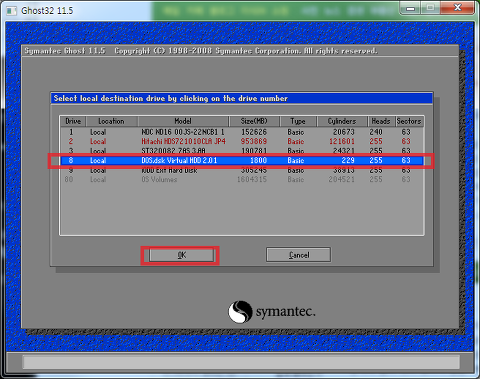Click the OS Volumes model entry
Screen dimensions: 480x379
point(159,179)
